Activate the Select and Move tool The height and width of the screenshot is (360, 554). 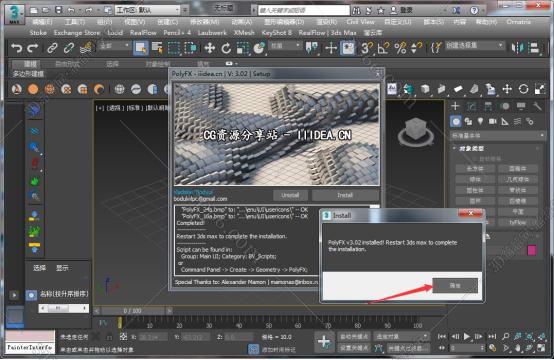coord(210,48)
